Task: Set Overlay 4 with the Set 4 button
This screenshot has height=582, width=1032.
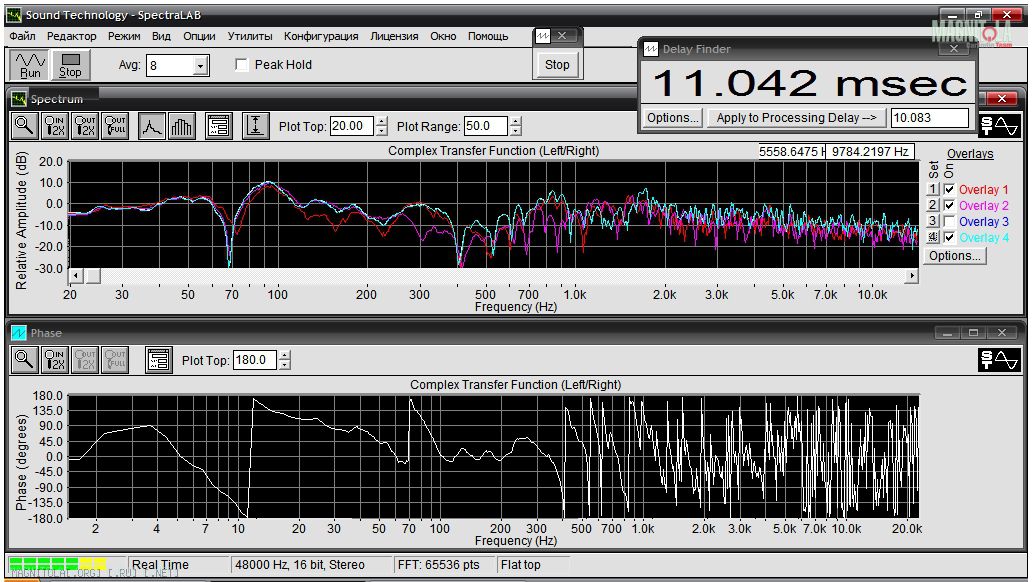Action: pyautogui.click(x=933, y=237)
